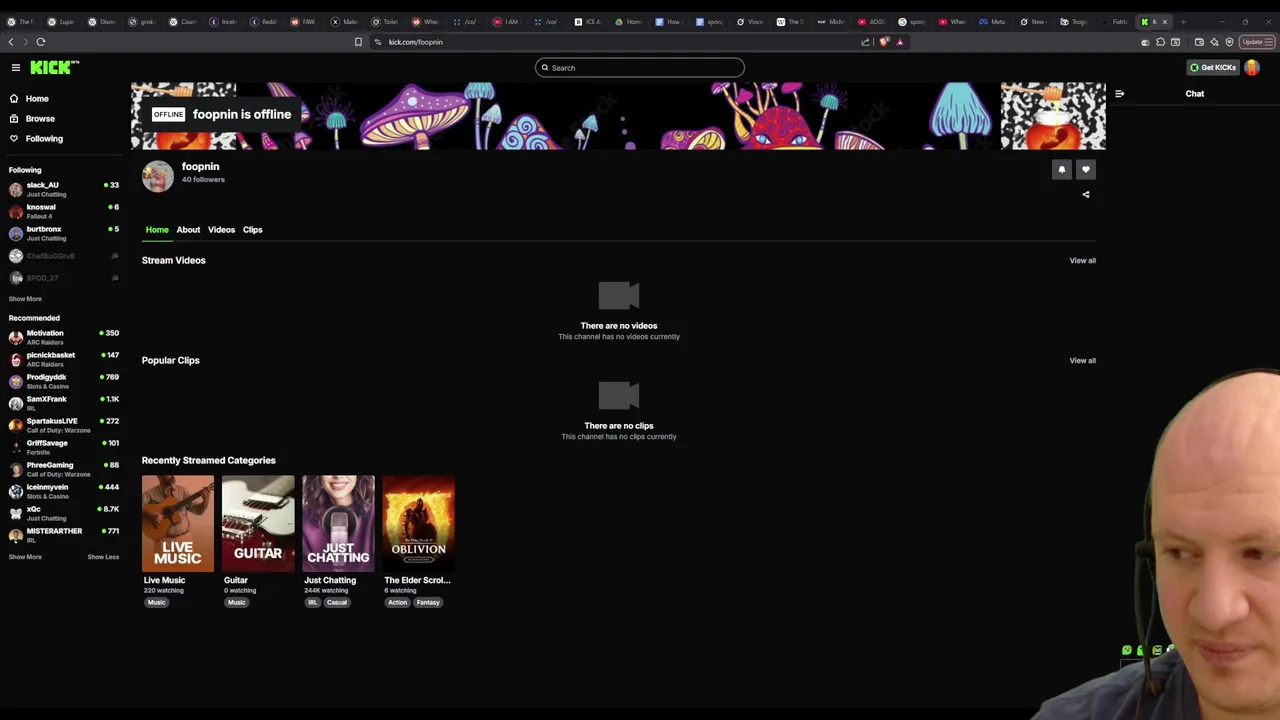Open the user profile avatar
Image resolution: width=1280 pixels, height=720 pixels.
pyautogui.click(x=1252, y=67)
